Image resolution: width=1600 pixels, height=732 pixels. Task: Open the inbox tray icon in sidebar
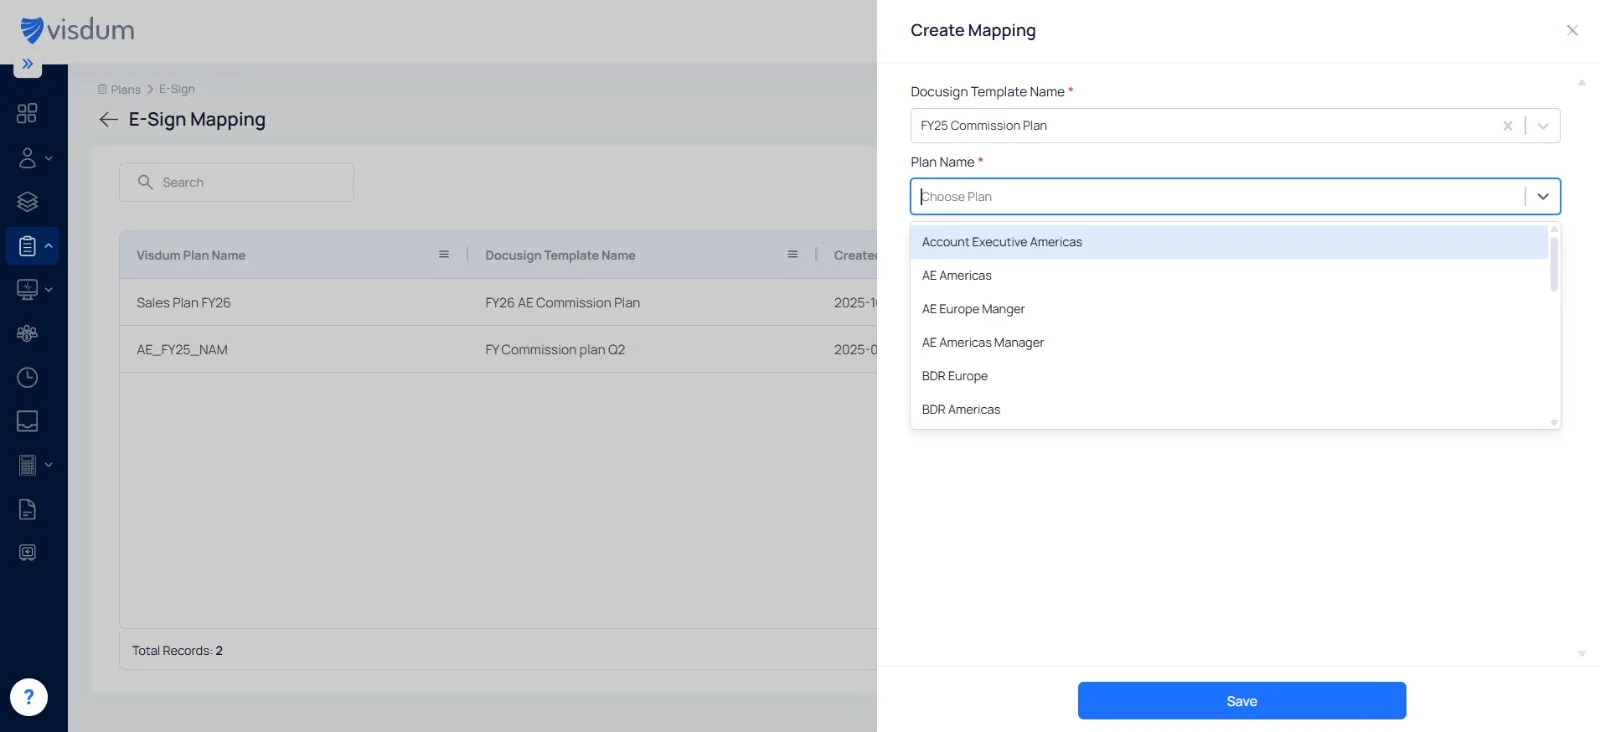[27, 421]
